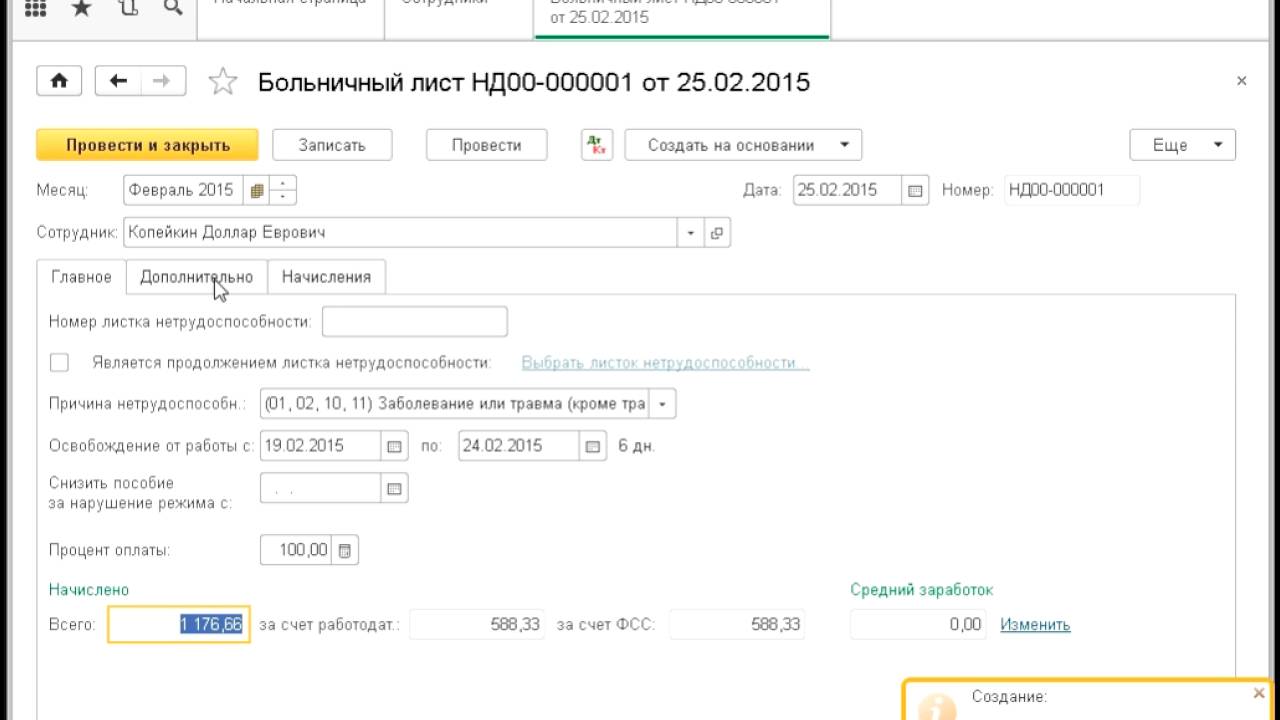Expand the Сотрудник dropdown arrow

(x=690, y=233)
